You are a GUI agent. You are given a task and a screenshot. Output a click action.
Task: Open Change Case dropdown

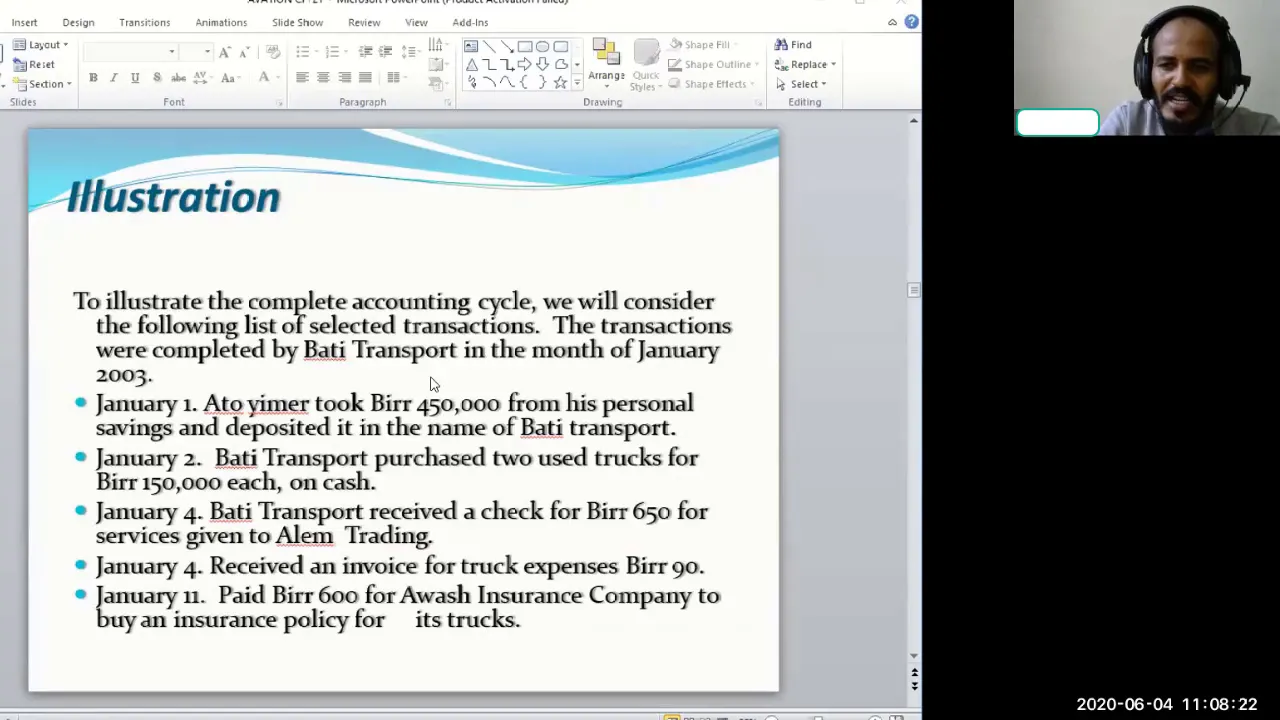pos(230,77)
